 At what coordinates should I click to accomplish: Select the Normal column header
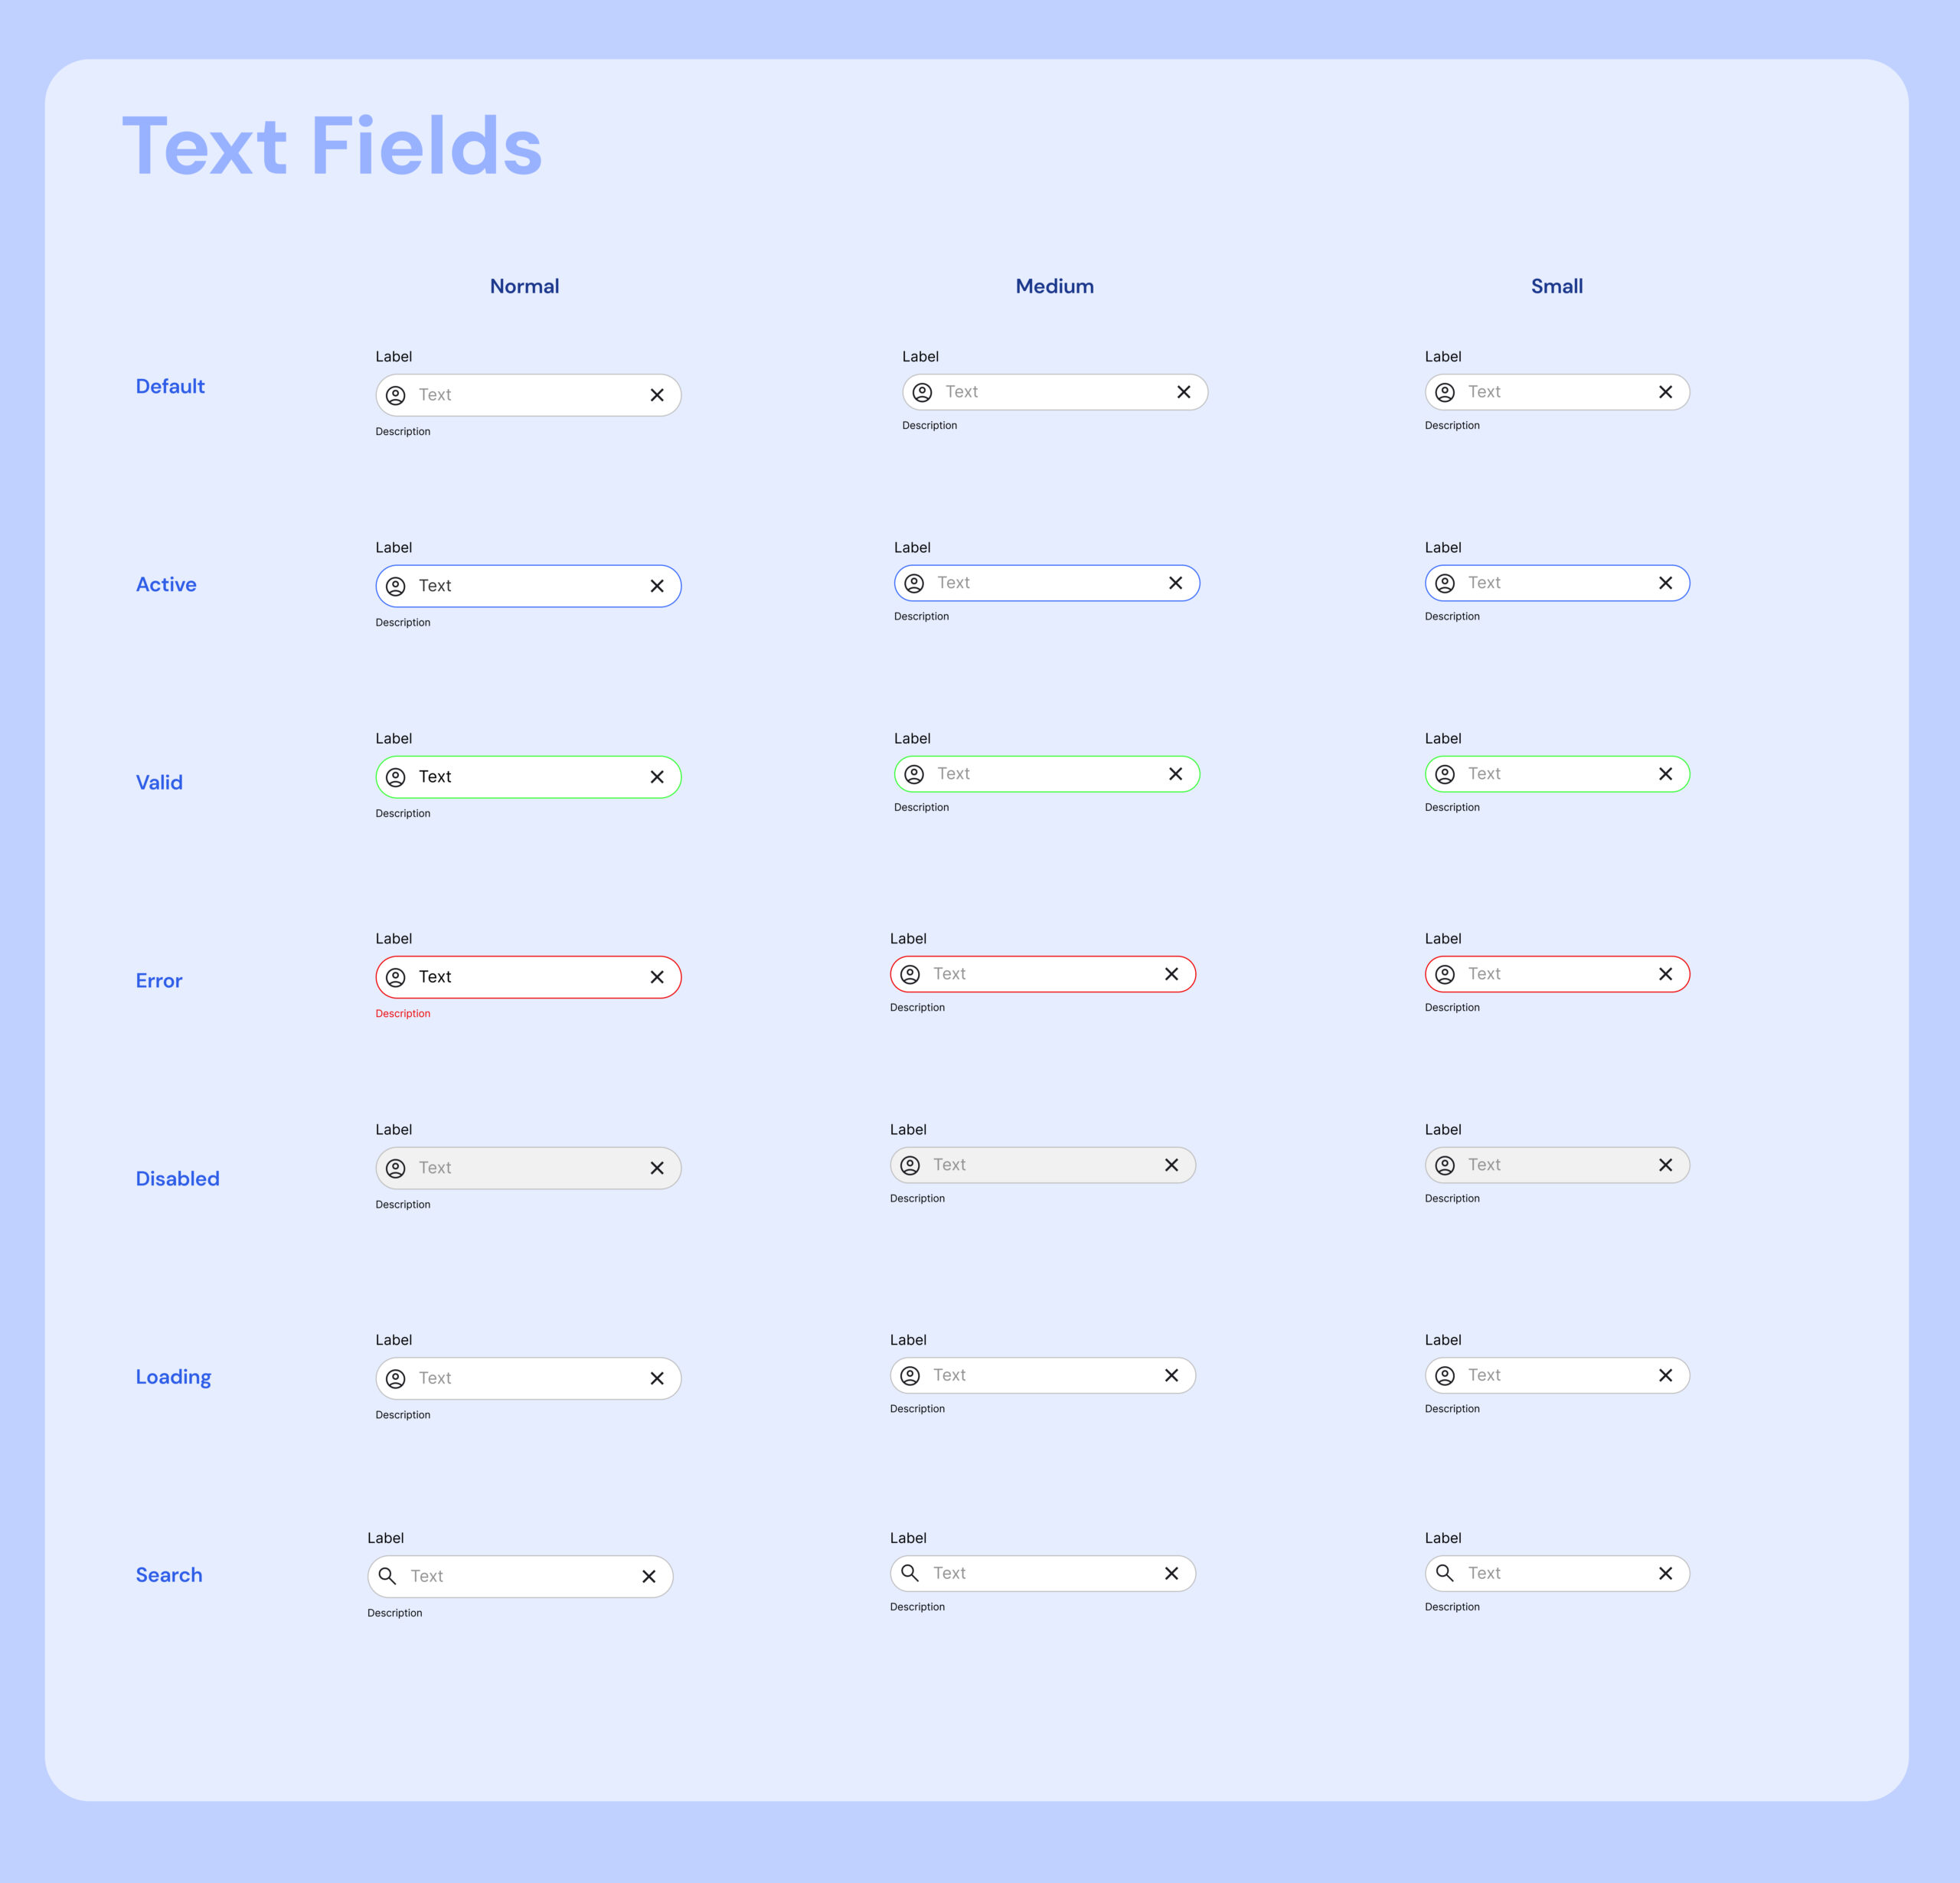tap(524, 286)
